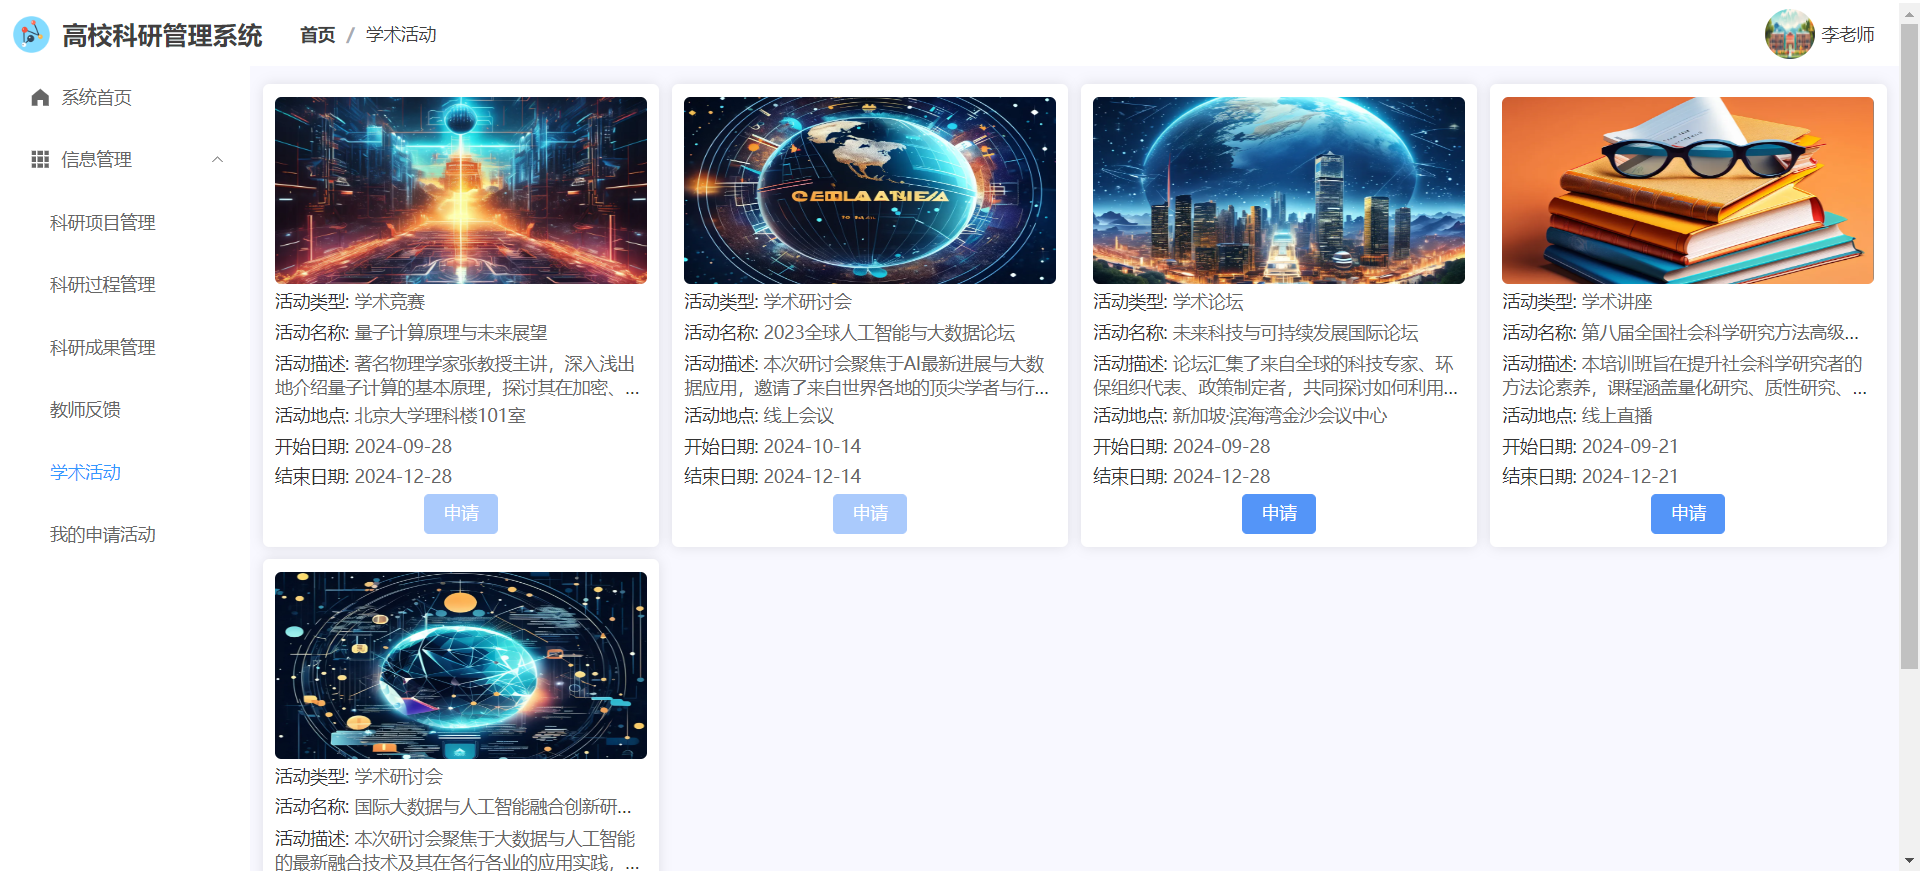Select 学术活动 in sidebar
Screen dimensions: 1920x871
85,472
